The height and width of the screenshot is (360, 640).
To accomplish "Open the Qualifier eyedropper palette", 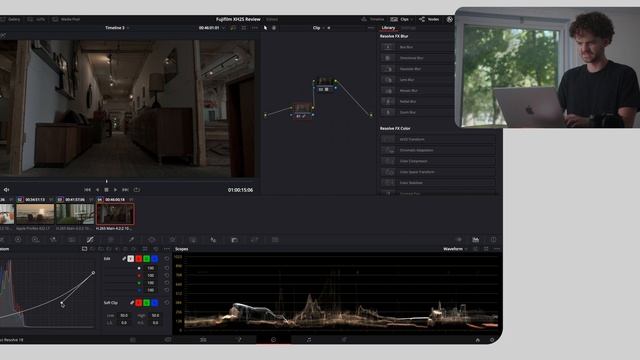I will 131,240.
